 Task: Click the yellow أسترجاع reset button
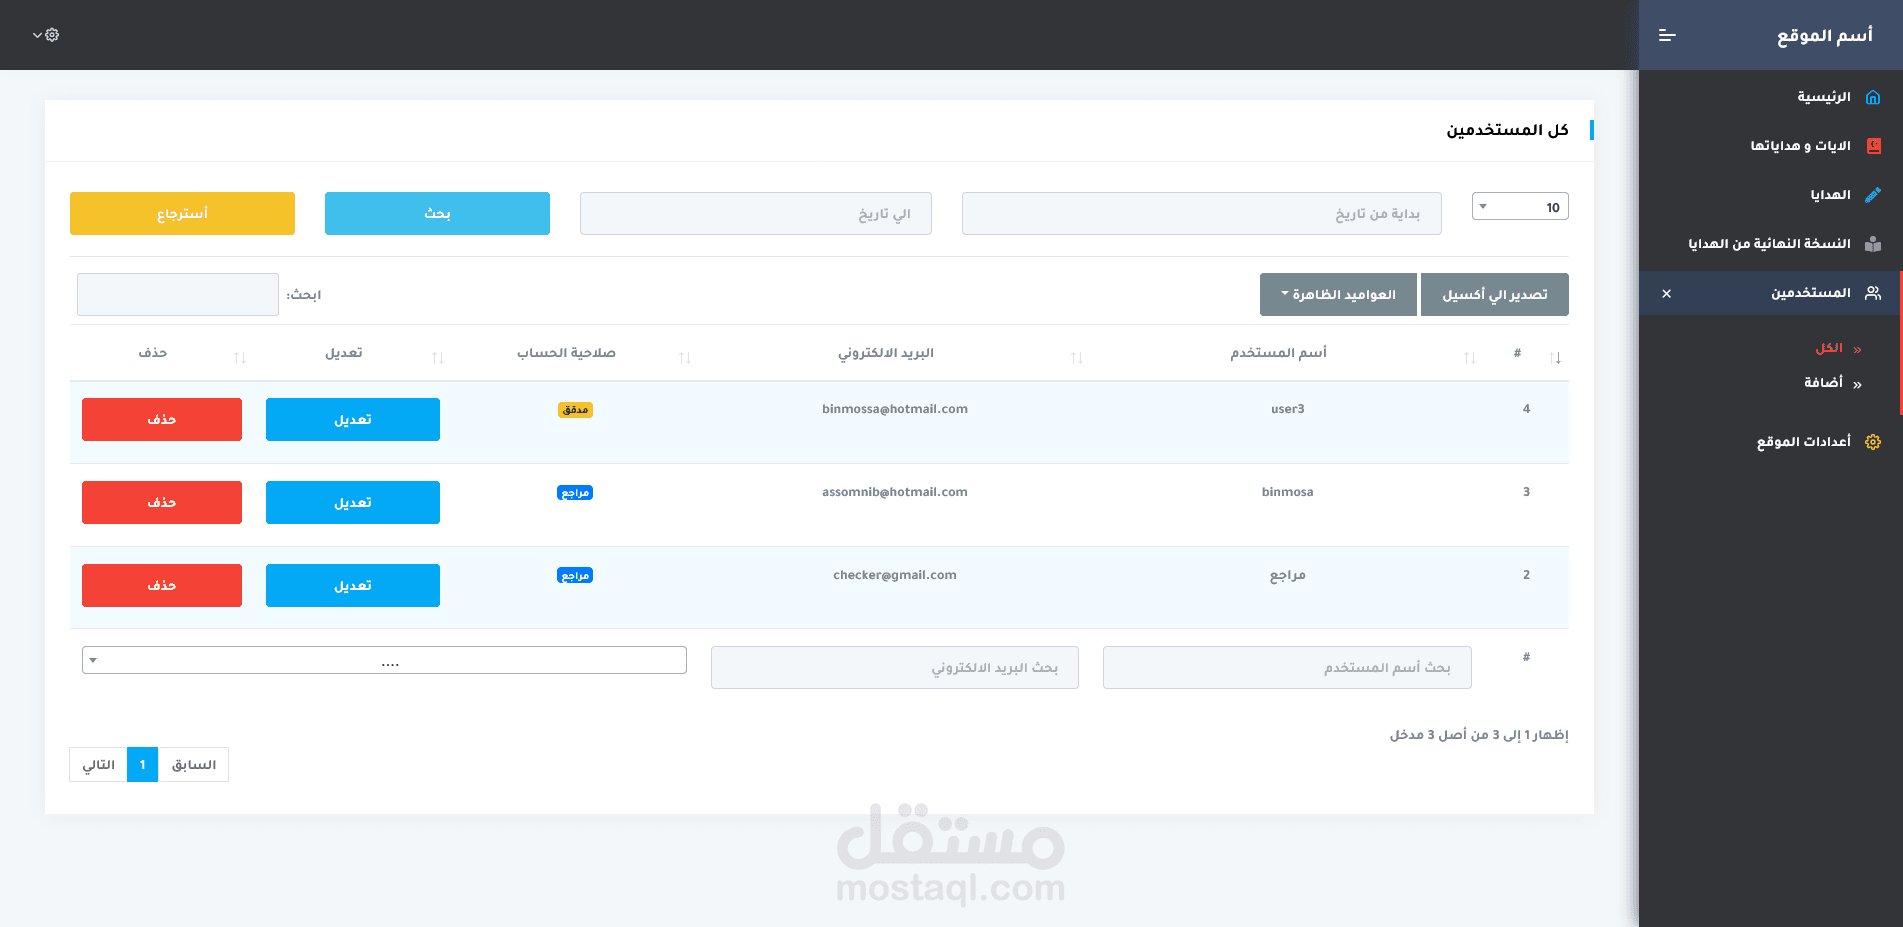point(182,214)
